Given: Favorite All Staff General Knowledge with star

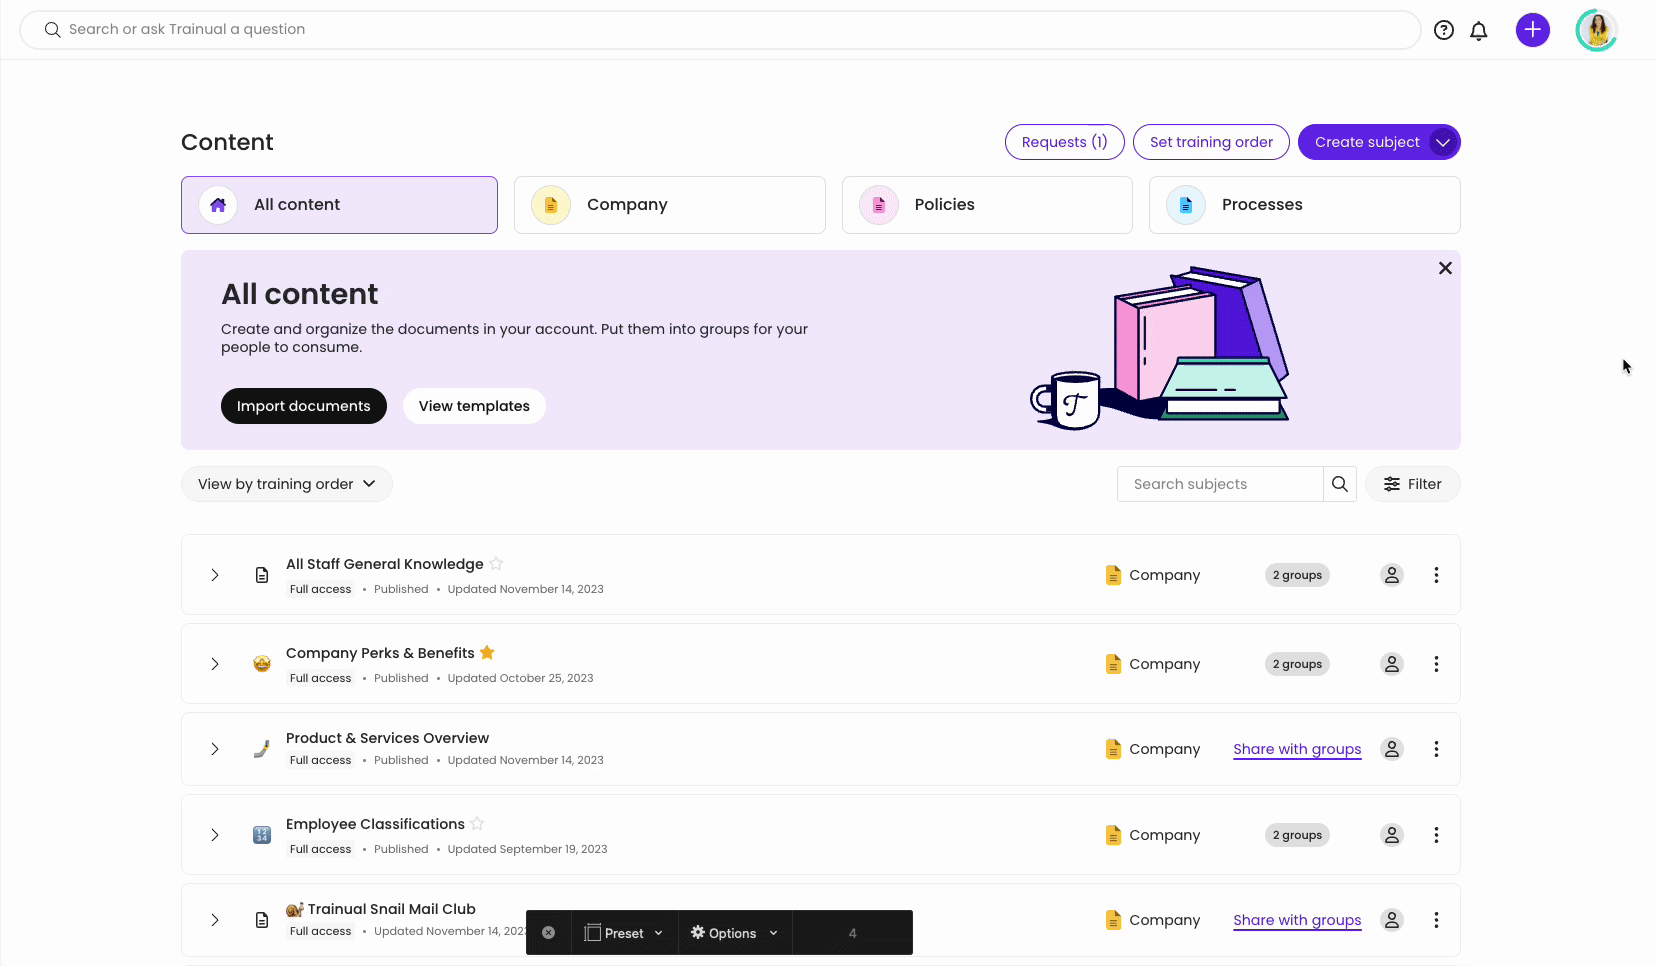Looking at the screenshot, I should tap(496, 563).
